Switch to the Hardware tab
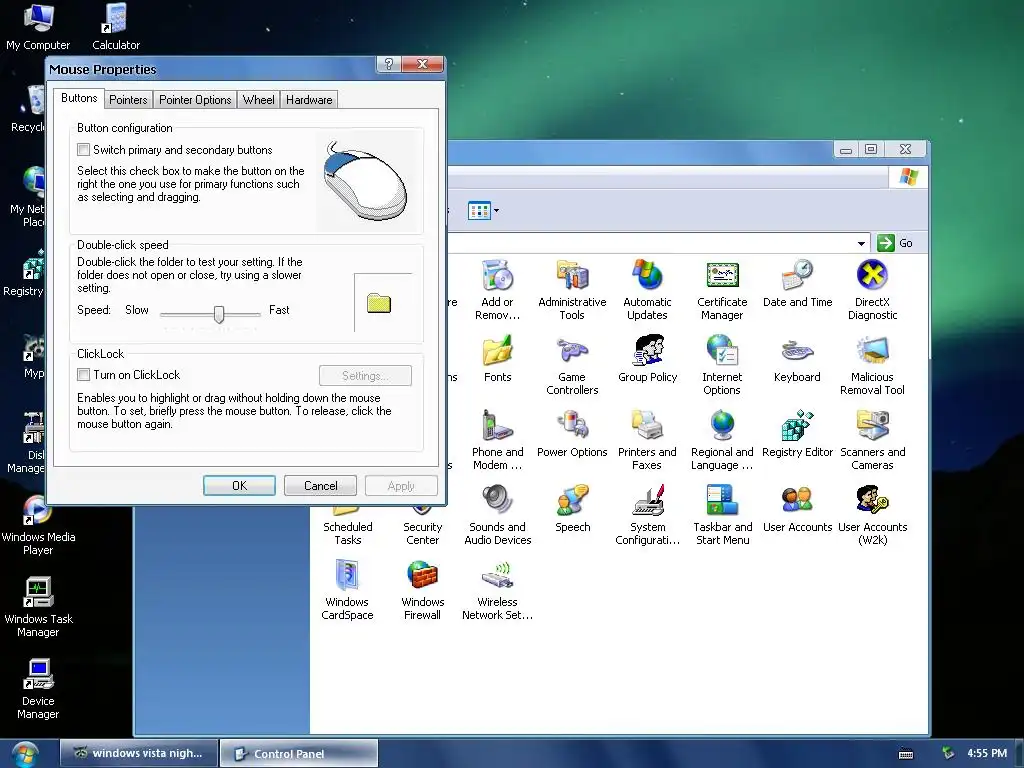The height and width of the screenshot is (768, 1024). 310,99
